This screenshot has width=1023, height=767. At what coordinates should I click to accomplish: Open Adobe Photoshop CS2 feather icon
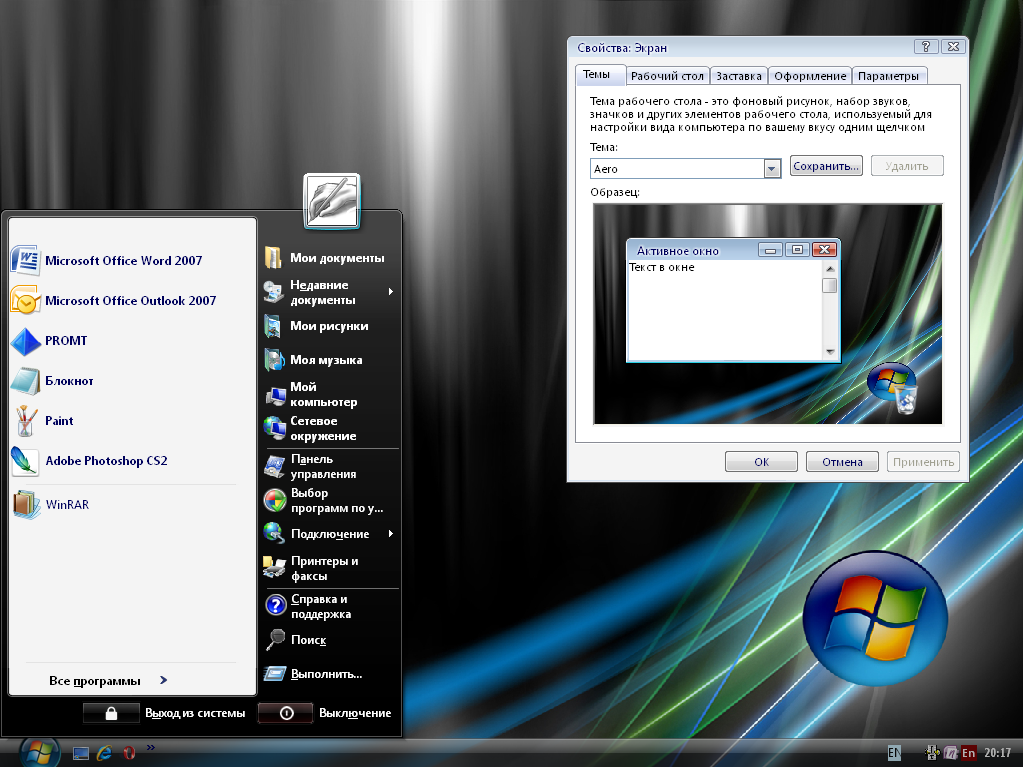26,461
